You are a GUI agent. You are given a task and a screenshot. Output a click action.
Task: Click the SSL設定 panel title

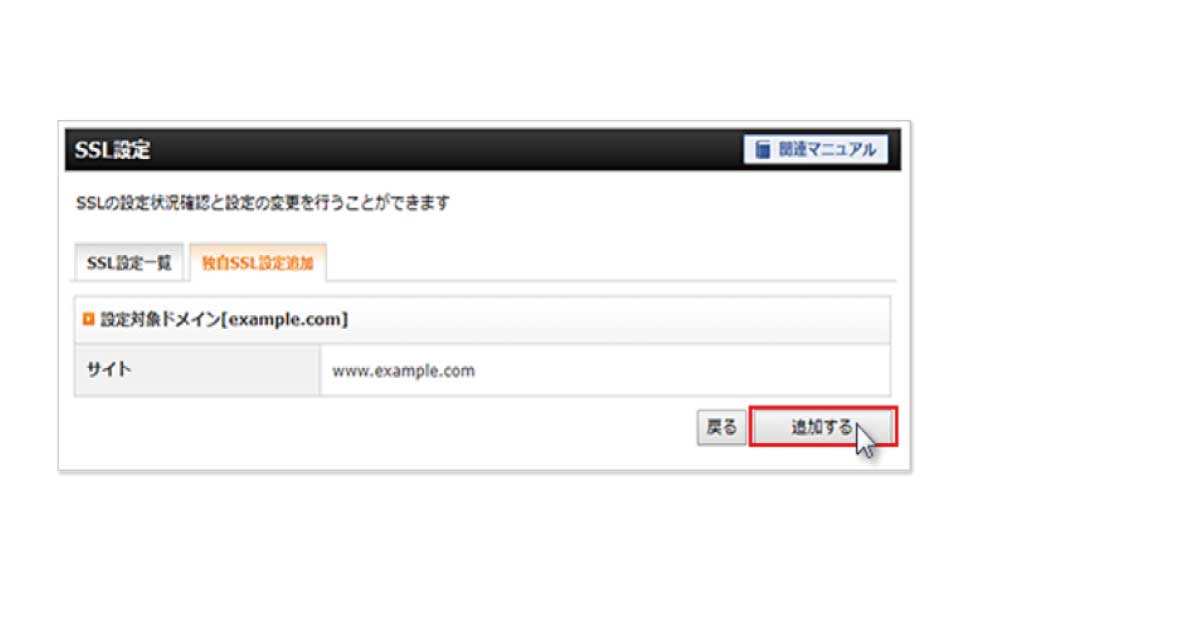(112, 150)
